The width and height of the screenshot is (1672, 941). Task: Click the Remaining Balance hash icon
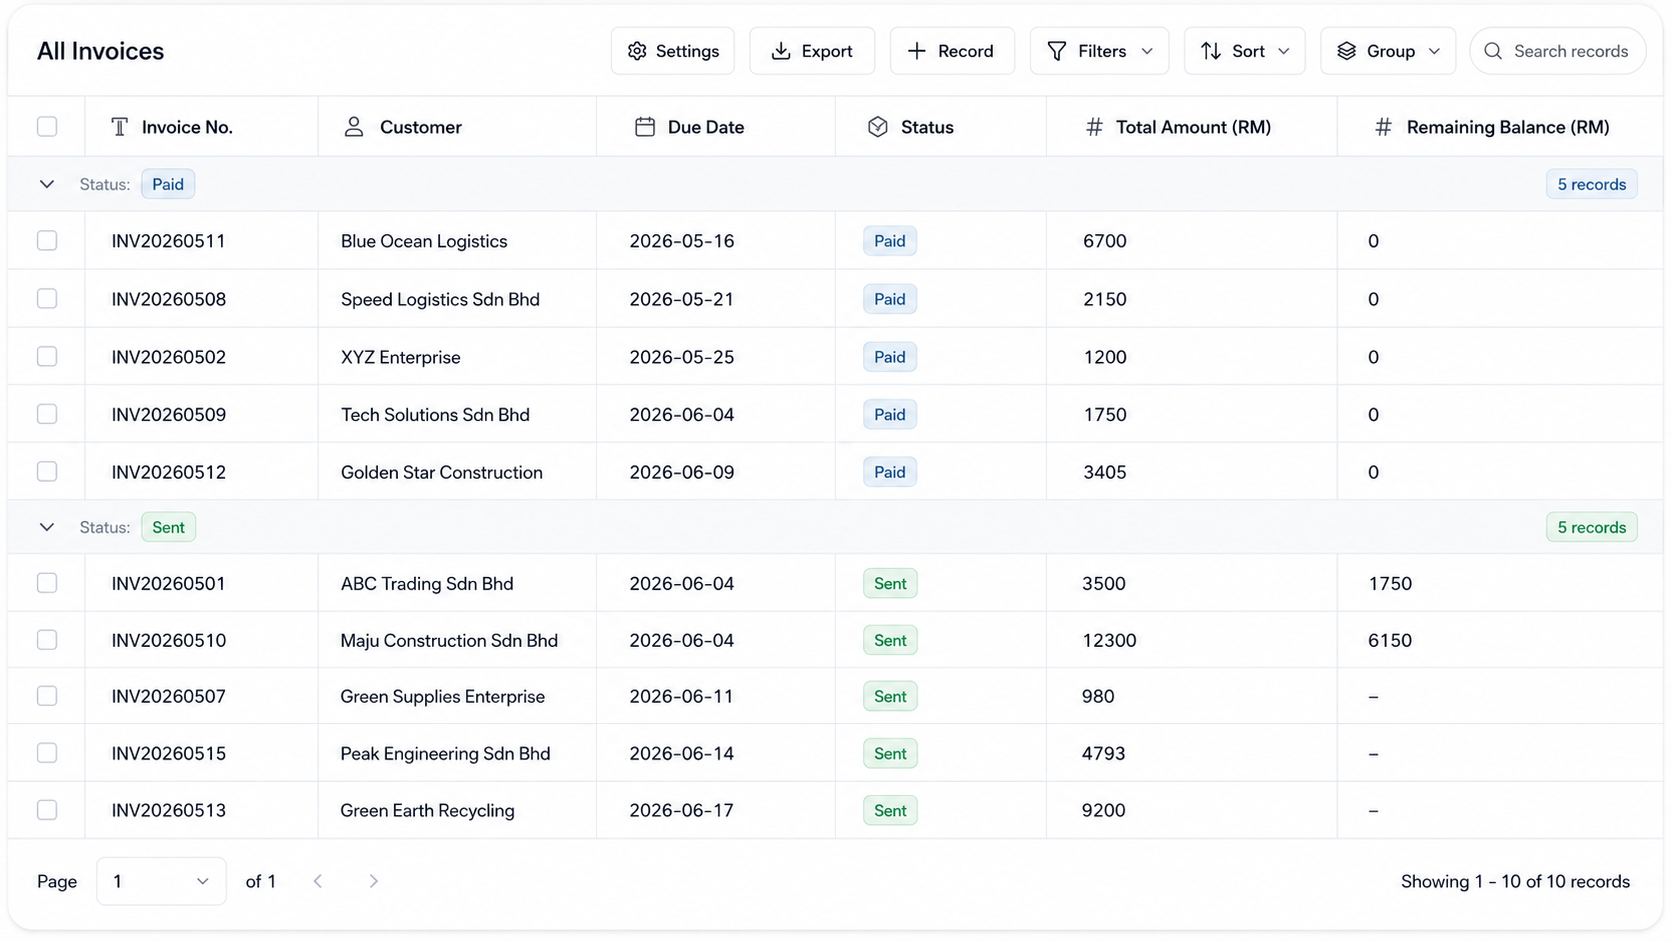pyautogui.click(x=1384, y=127)
